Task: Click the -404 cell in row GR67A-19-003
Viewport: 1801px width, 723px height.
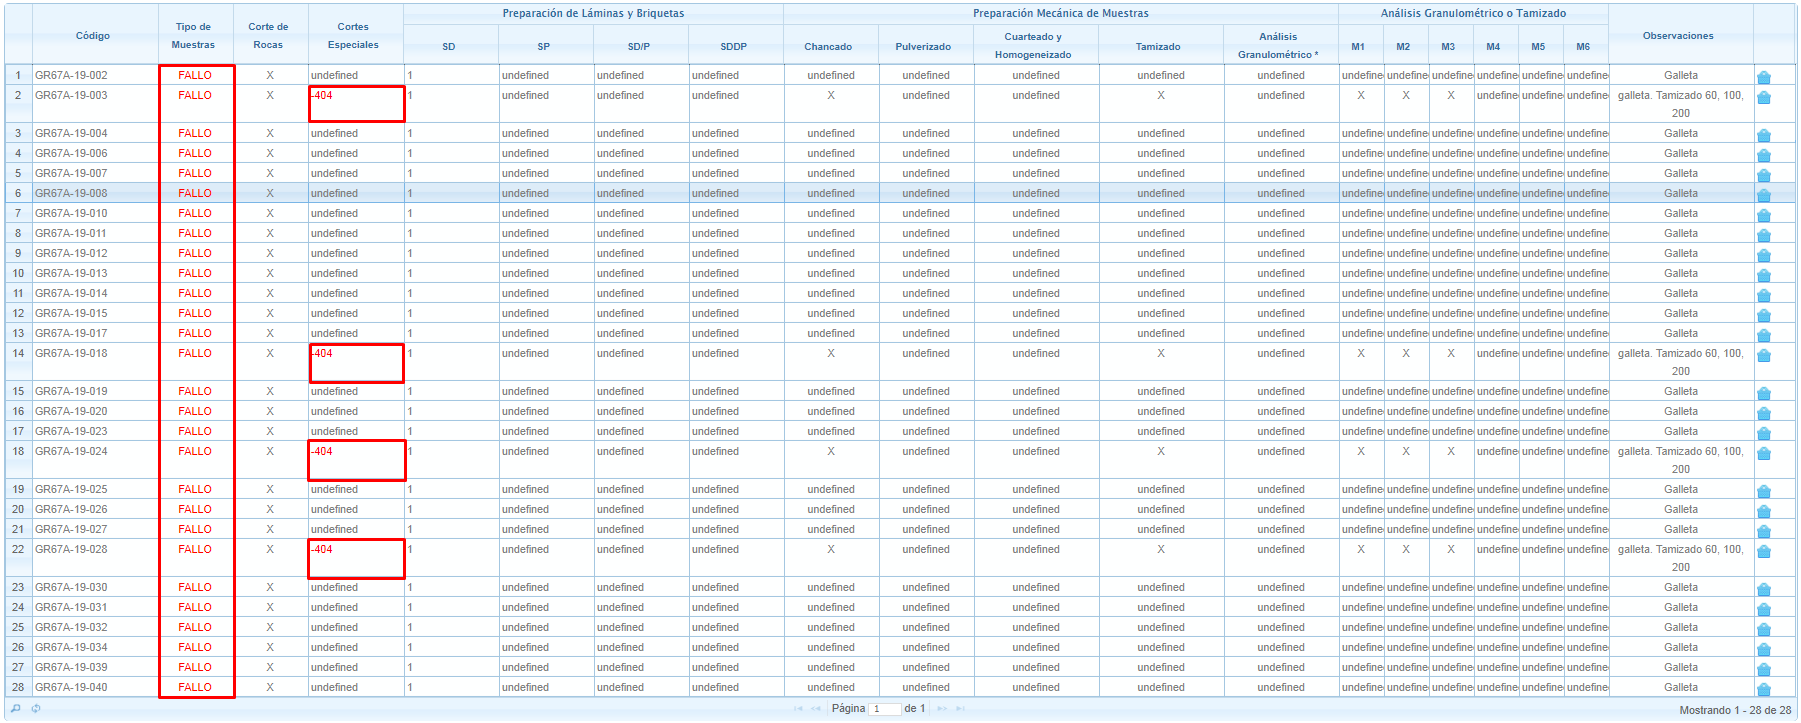Action: [357, 104]
